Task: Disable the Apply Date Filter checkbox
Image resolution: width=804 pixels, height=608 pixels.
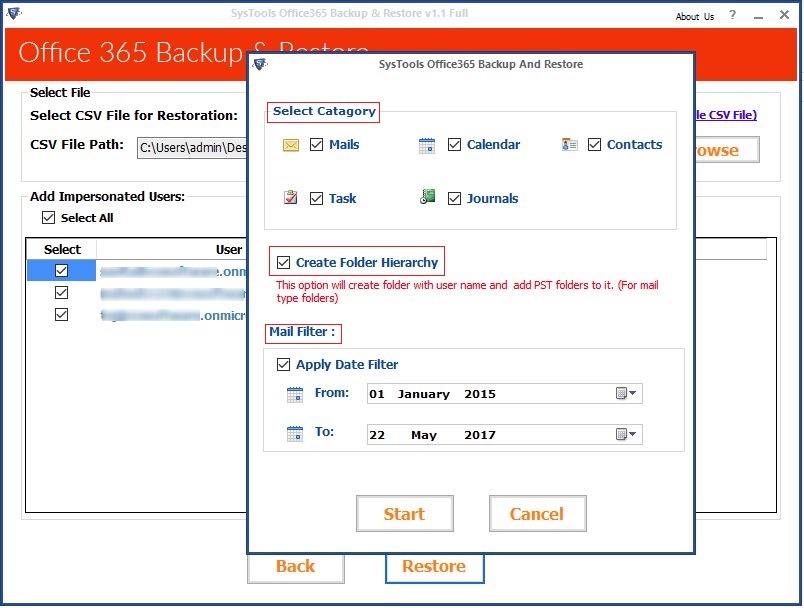Action: [284, 365]
